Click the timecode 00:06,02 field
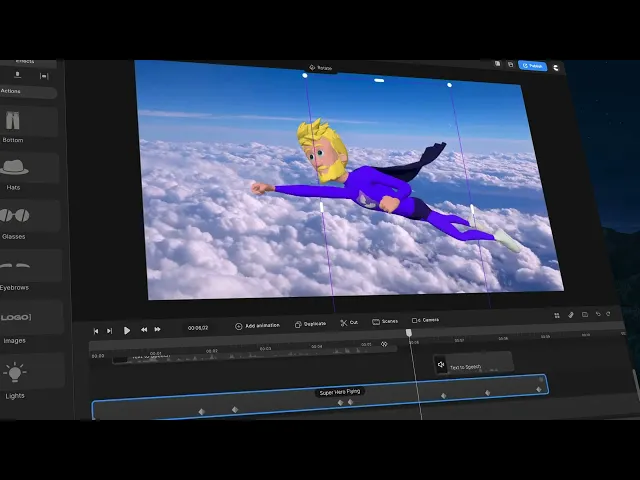640x480 pixels. click(x=198, y=328)
